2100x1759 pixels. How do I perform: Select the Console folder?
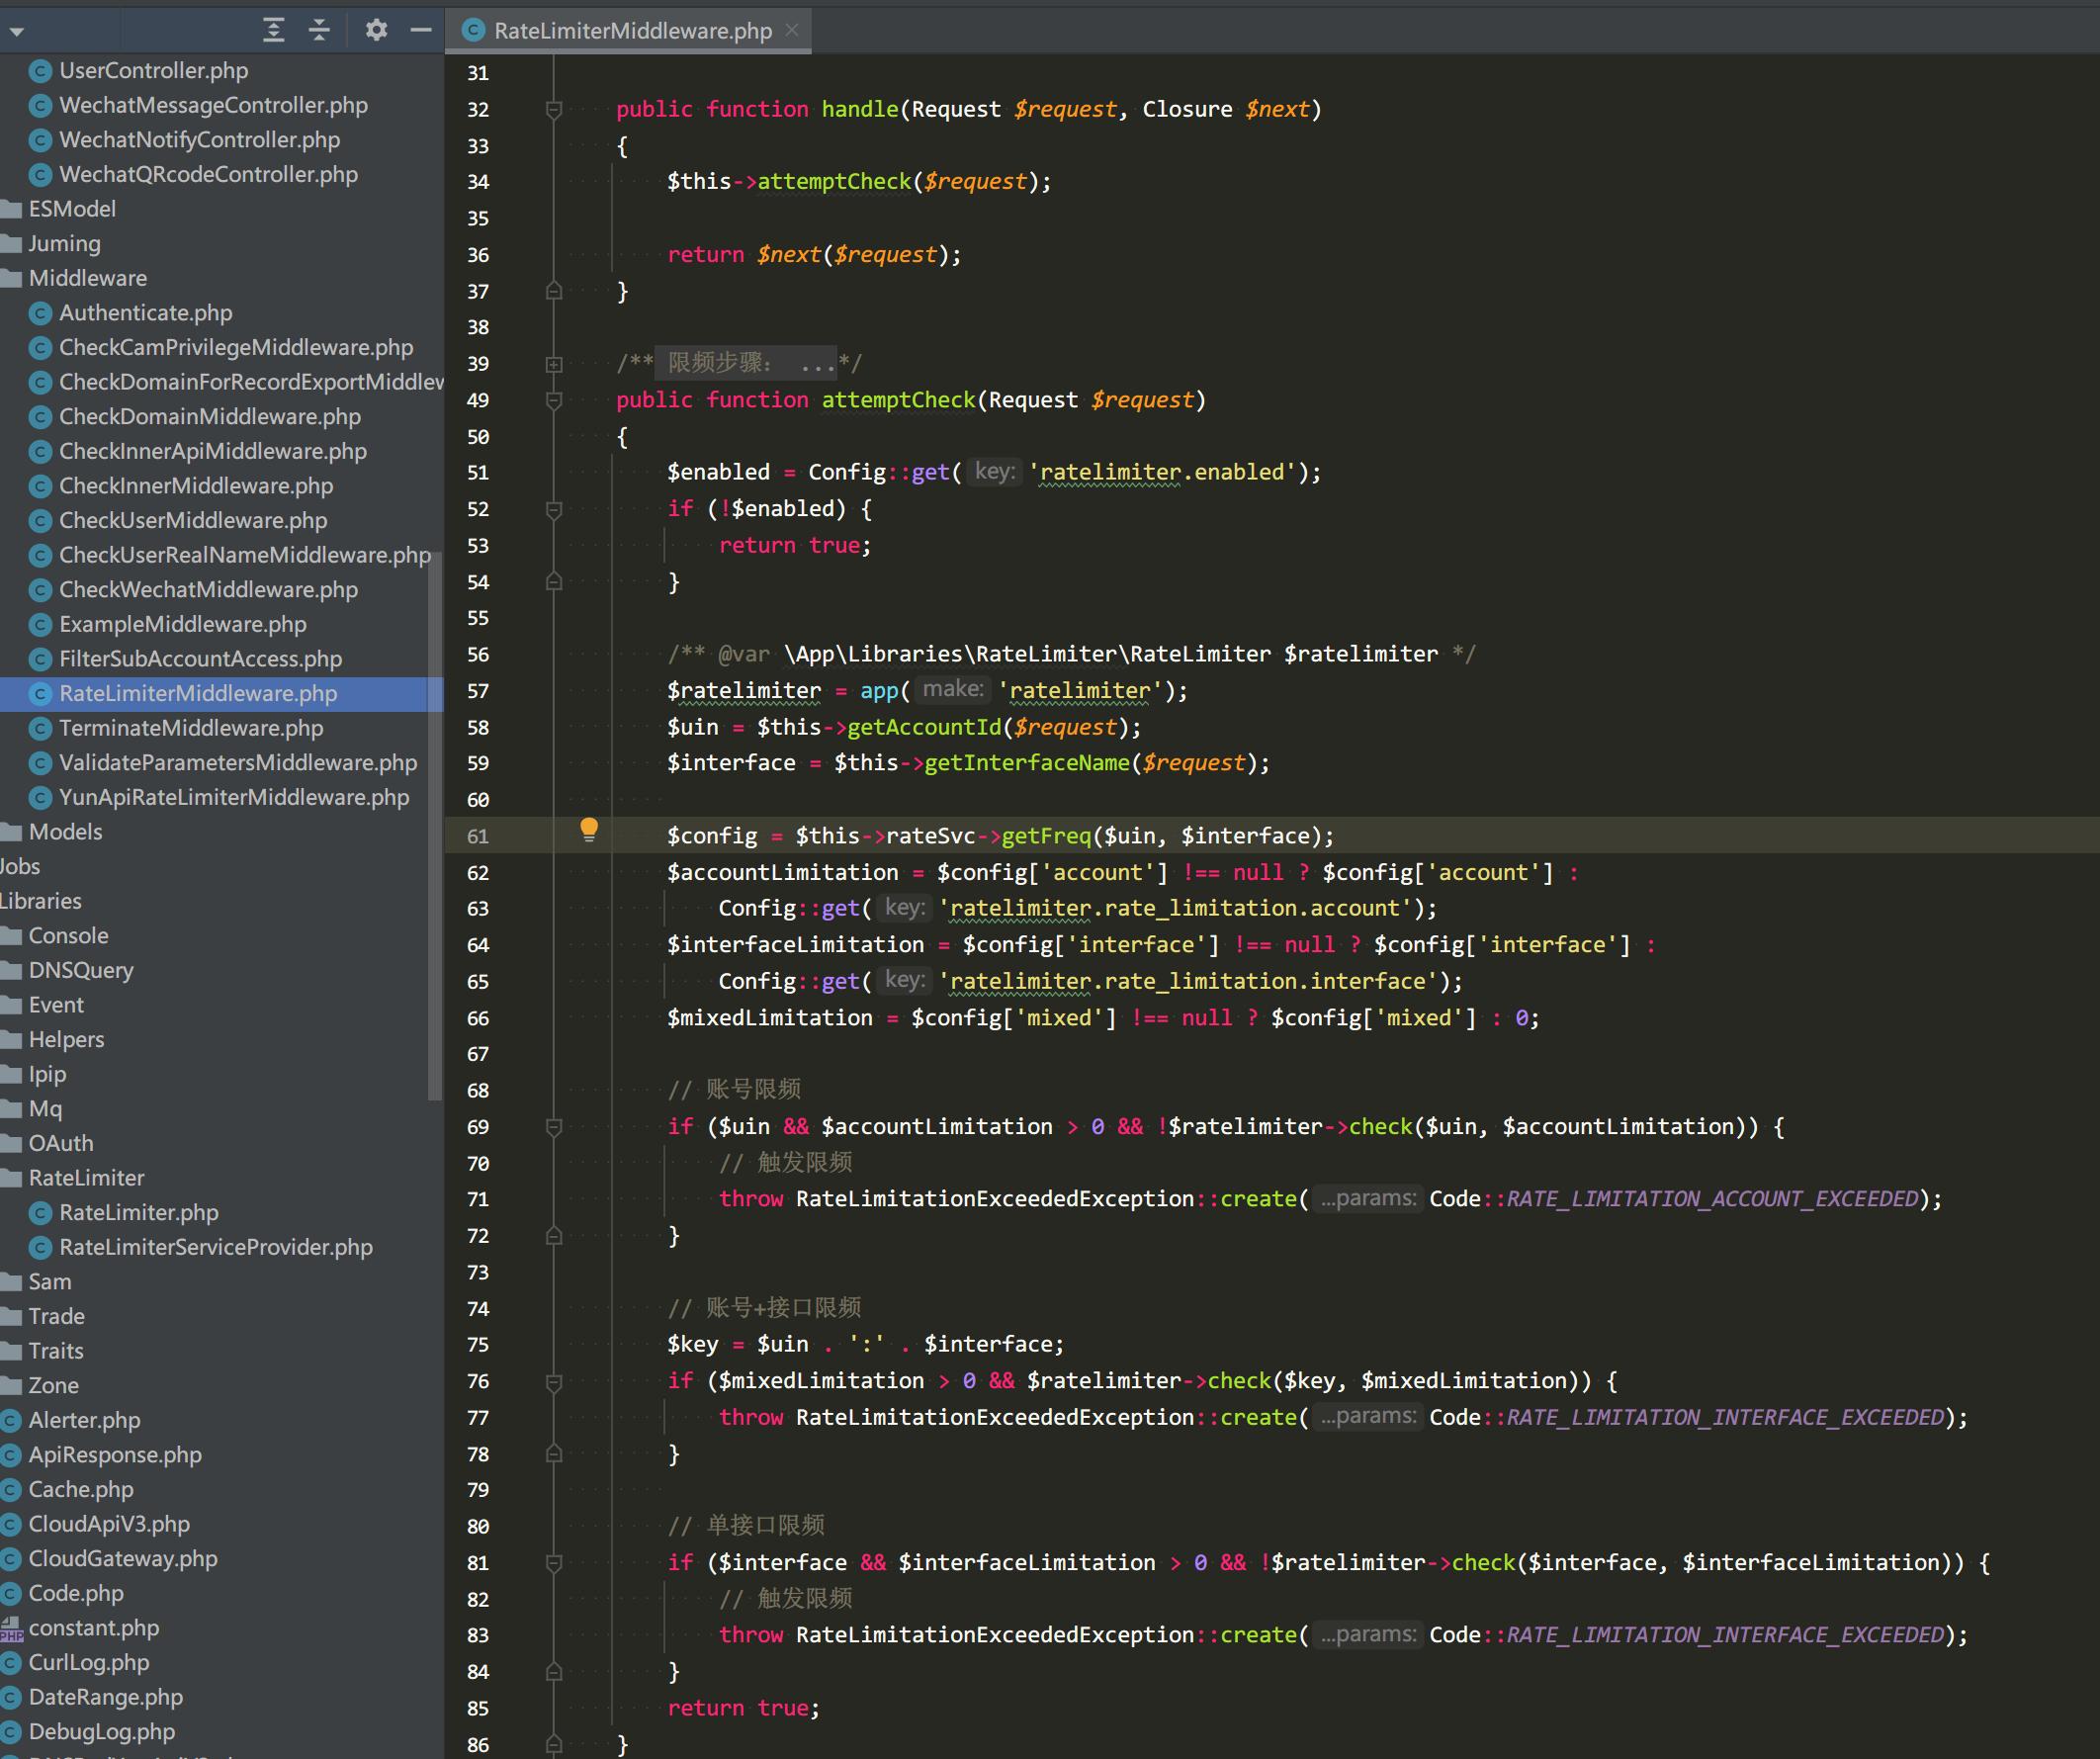coord(68,936)
